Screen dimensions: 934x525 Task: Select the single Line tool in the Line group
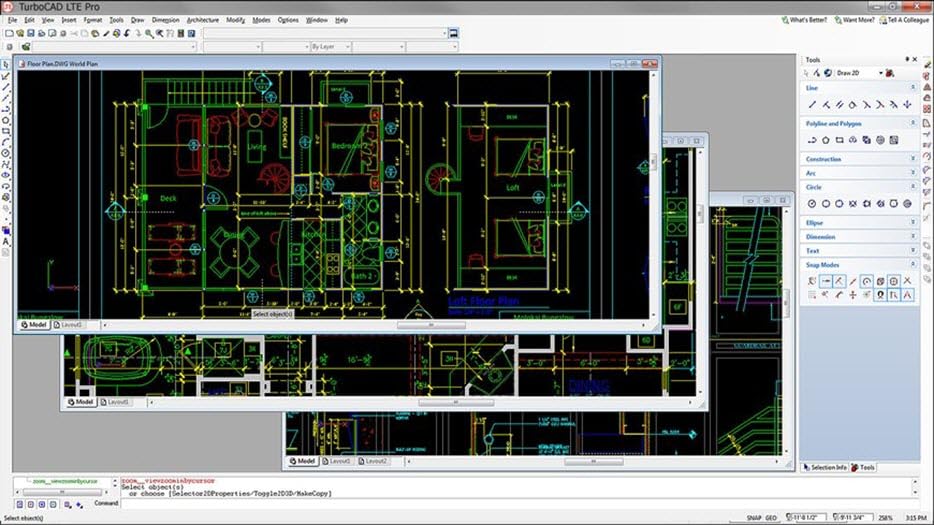click(812, 105)
